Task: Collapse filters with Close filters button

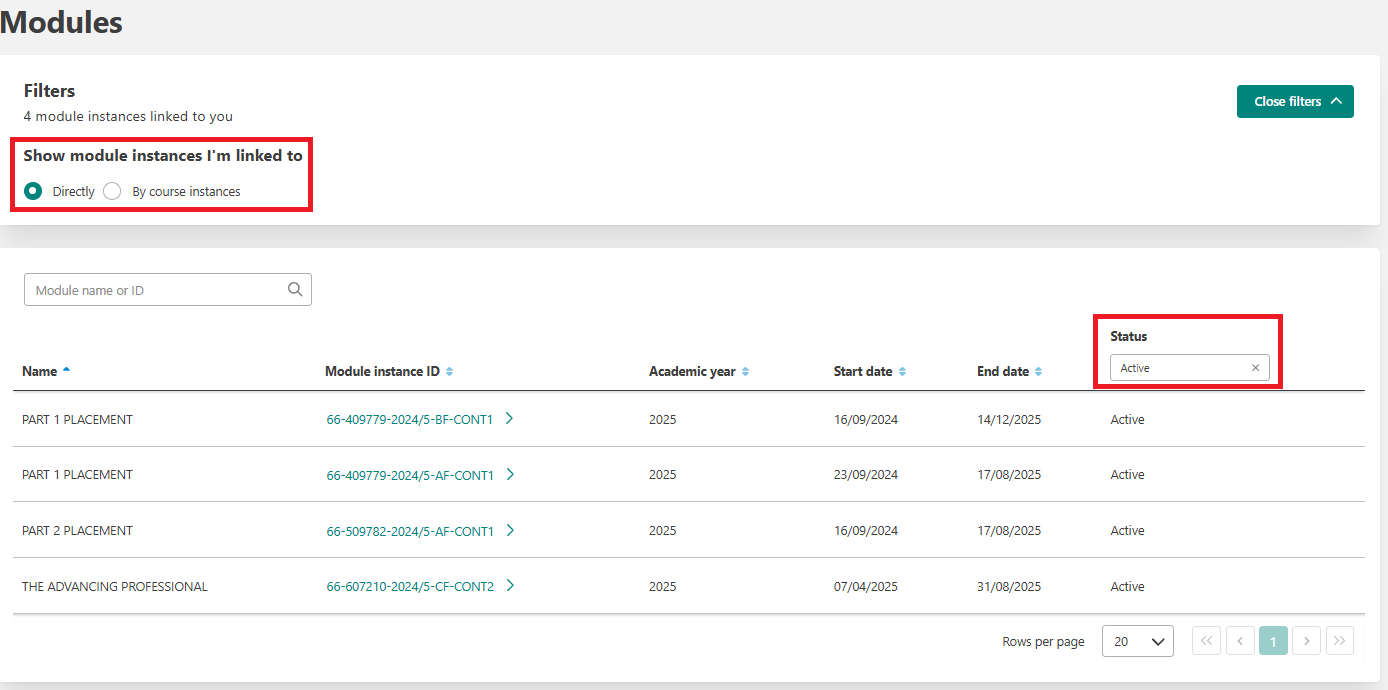Action: [1295, 101]
